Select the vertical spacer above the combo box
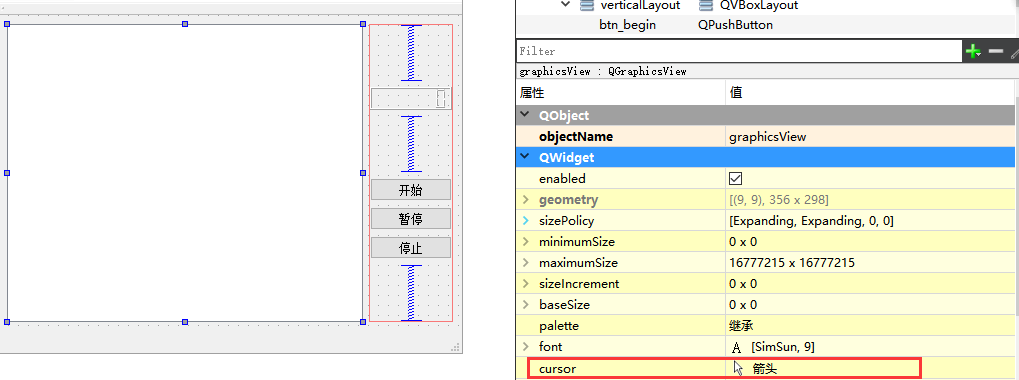This screenshot has width=1019, height=380. (x=411, y=53)
